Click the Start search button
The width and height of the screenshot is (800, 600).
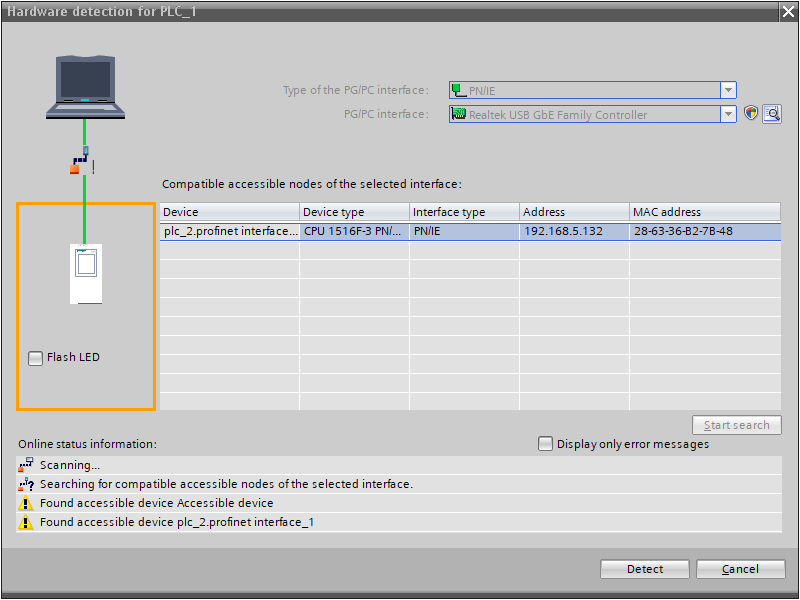pos(737,425)
